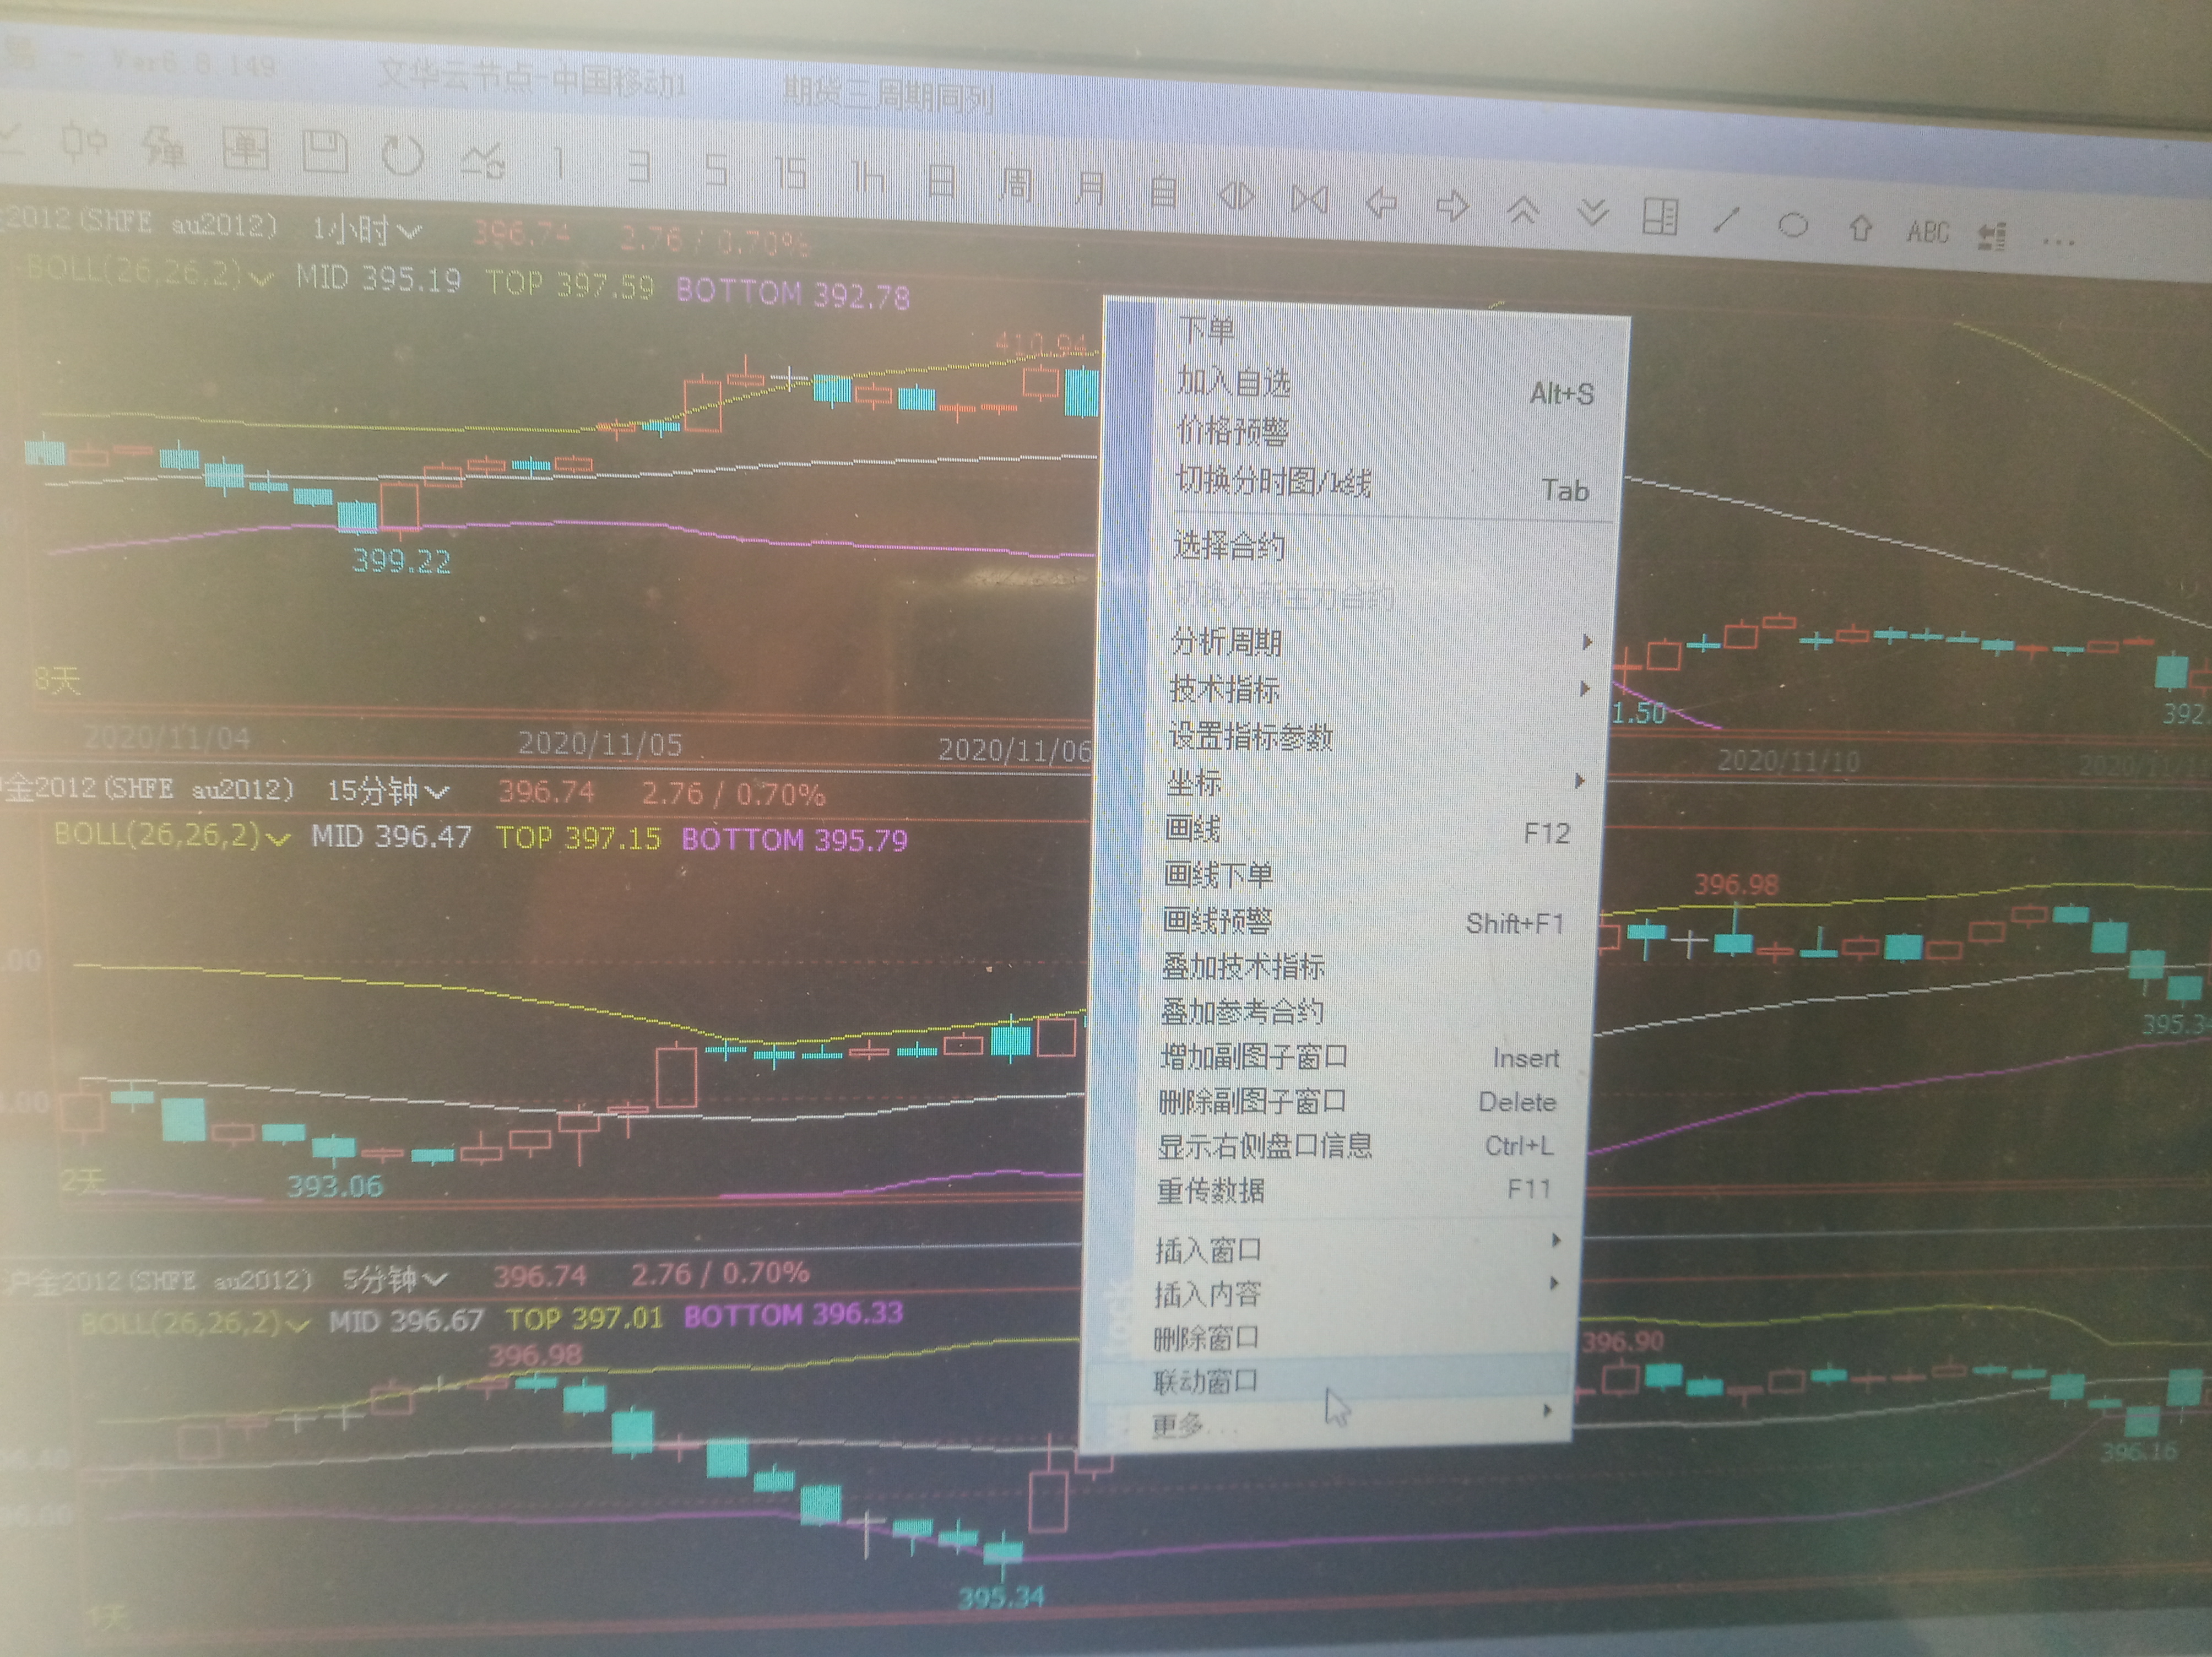Screen dimensions: 2212x1657
Task: Click the double up chevron icon
Action: click(x=1523, y=210)
